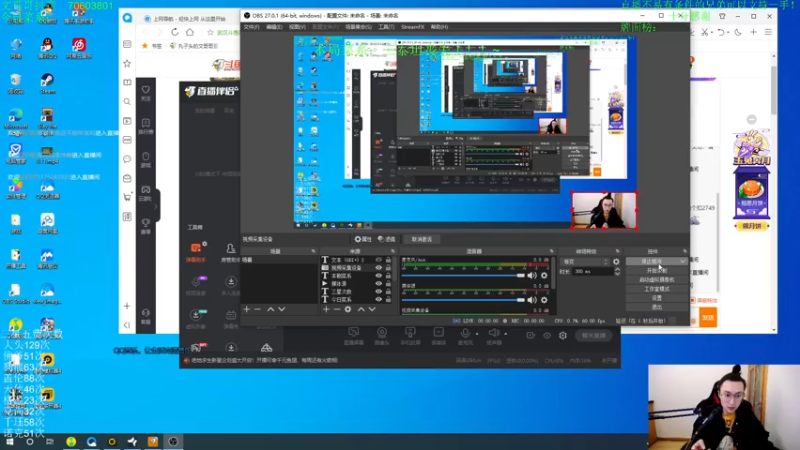Mute the desktop audio speaker icon in mixer
Image resolution: width=800 pixels, height=450 pixels.
pos(532,300)
